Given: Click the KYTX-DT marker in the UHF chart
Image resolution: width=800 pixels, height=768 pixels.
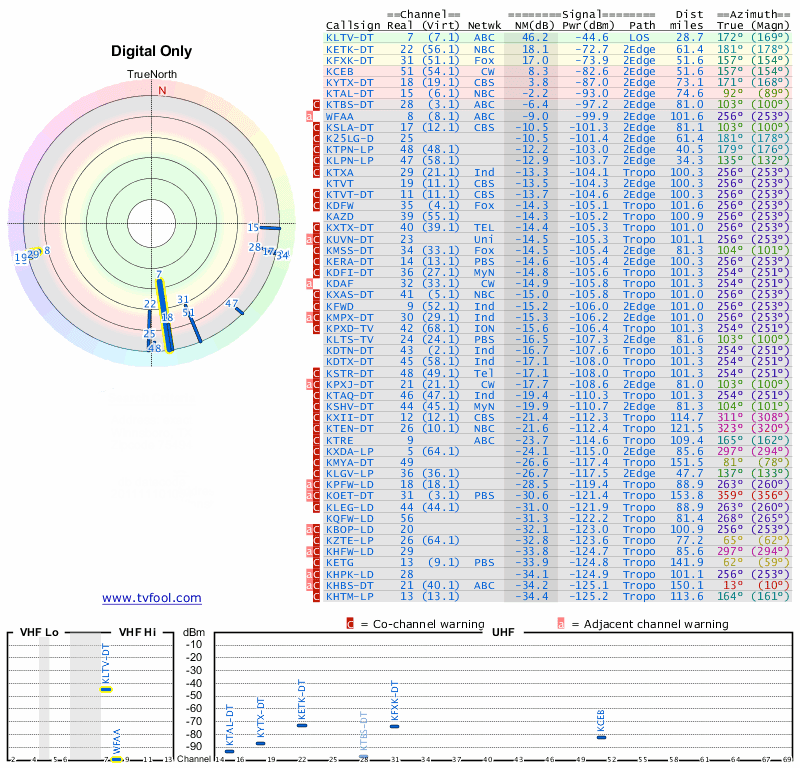Looking at the screenshot, I should point(261,744).
